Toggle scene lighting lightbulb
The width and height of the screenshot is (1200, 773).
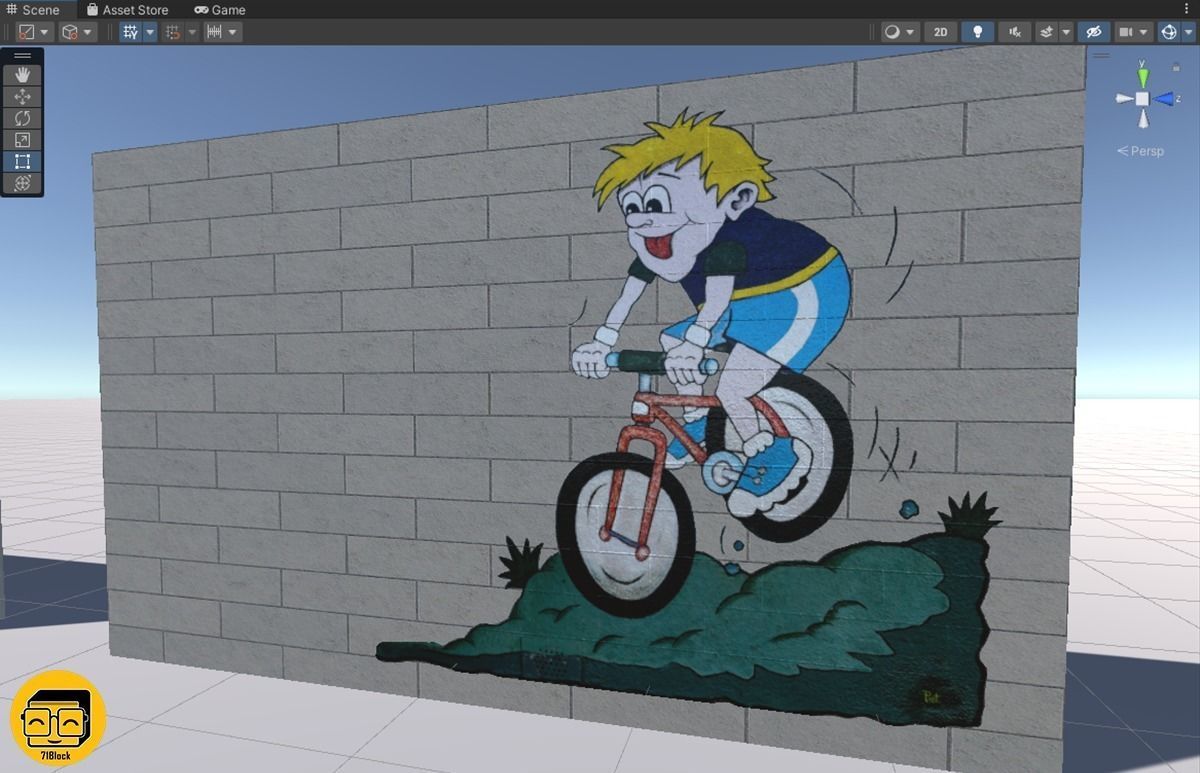pos(977,32)
